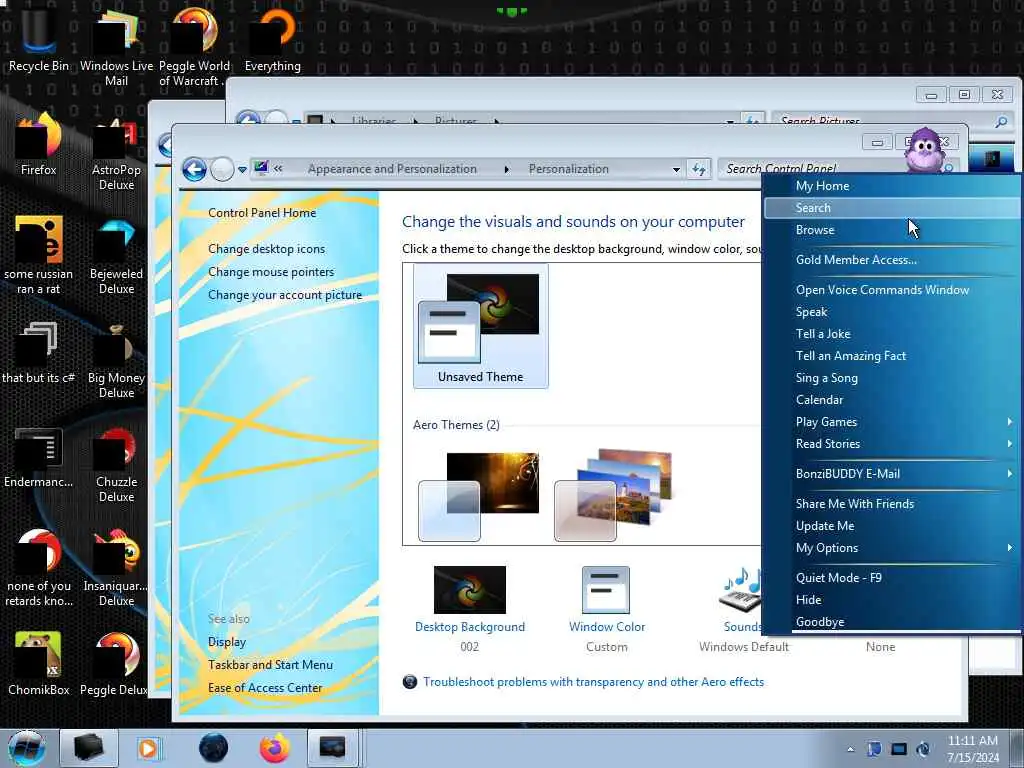The width and height of the screenshot is (1024, 768).
Task: Open the recent pages dropdown arrow
Action: point(242,170)
